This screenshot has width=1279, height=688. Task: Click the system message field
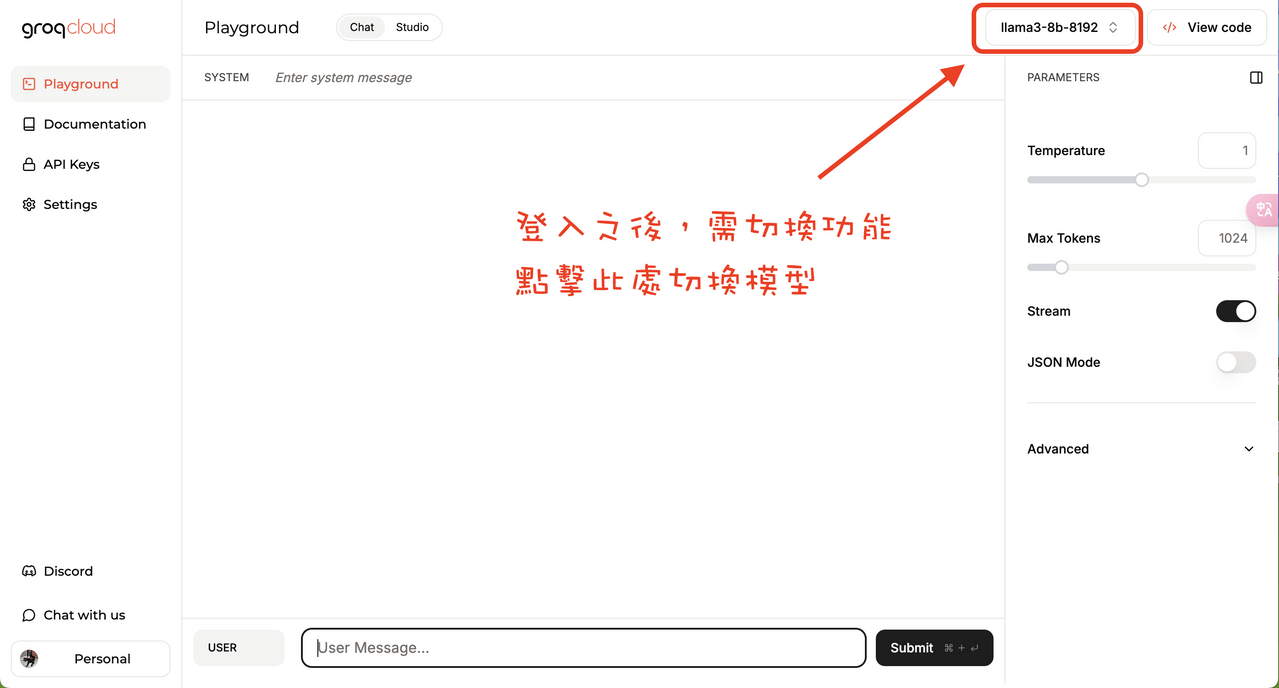(x=635, y=77)
